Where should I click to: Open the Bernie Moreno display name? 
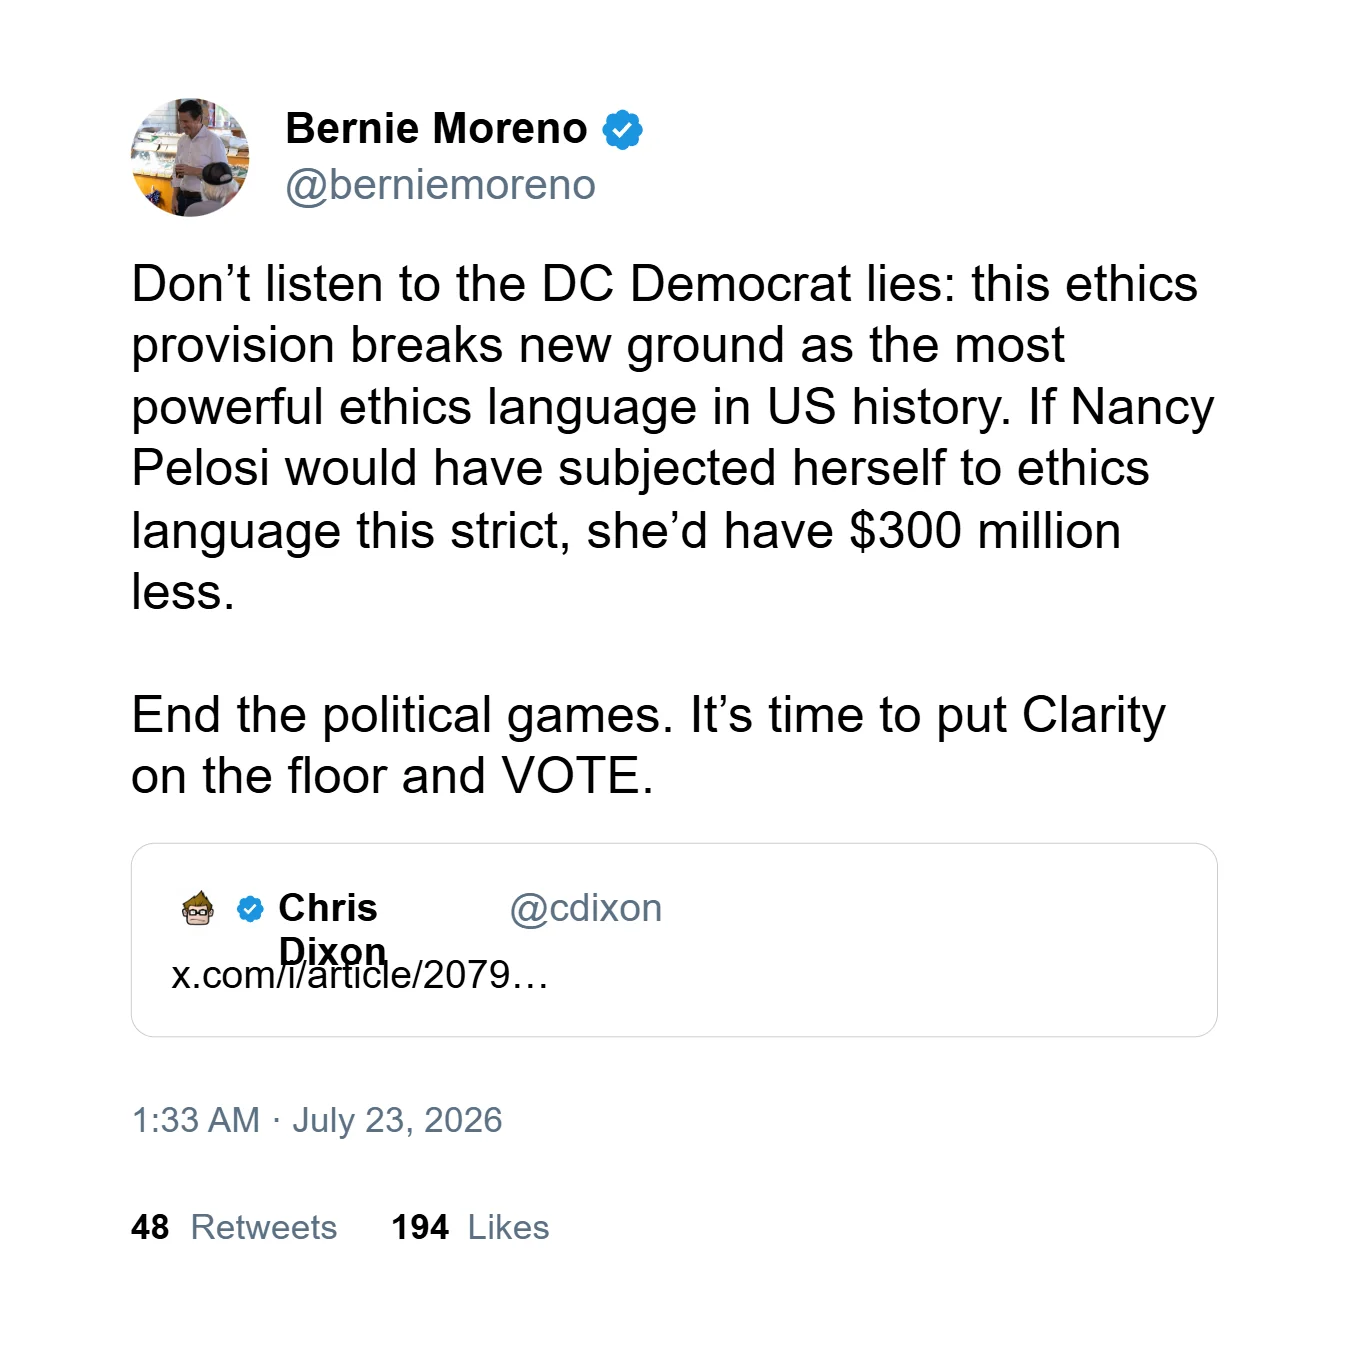tap(437, 129)
